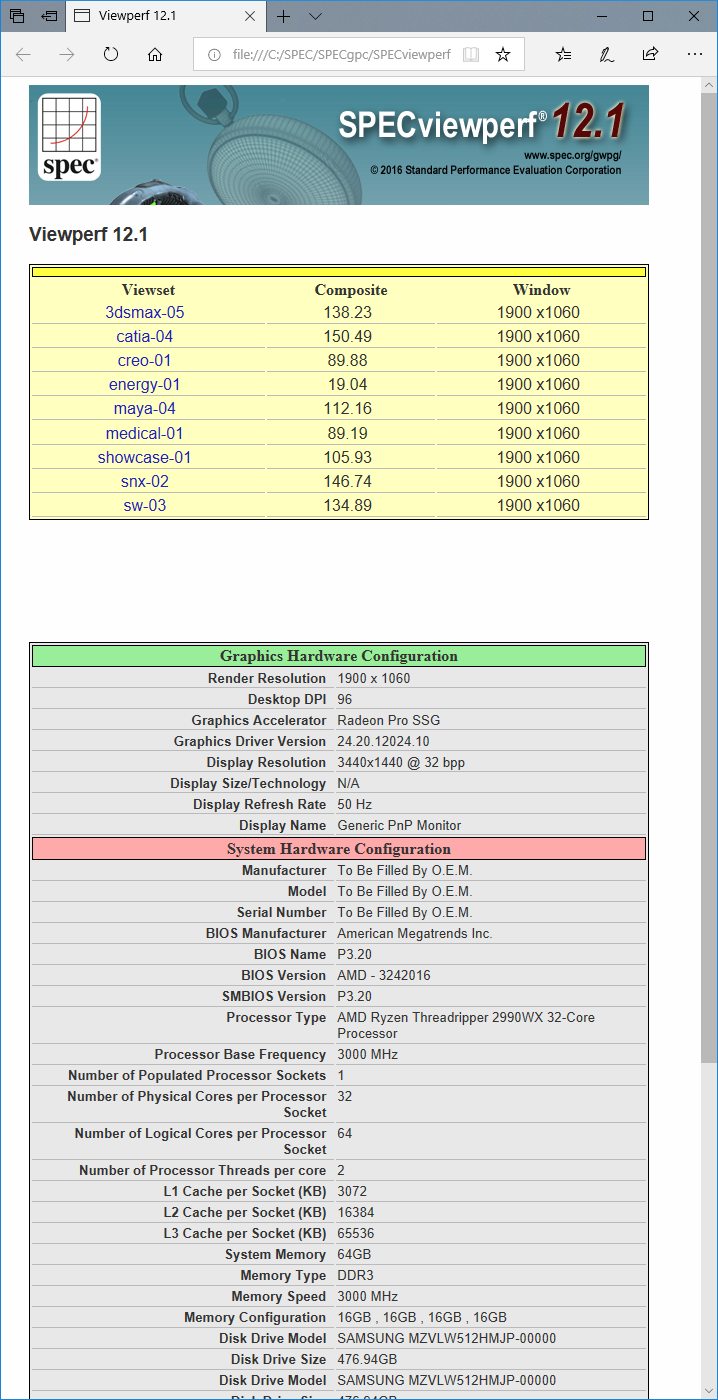Open the energy-01 viewset link
Viewport: 718px width, 1400px height.
(145, 385)
